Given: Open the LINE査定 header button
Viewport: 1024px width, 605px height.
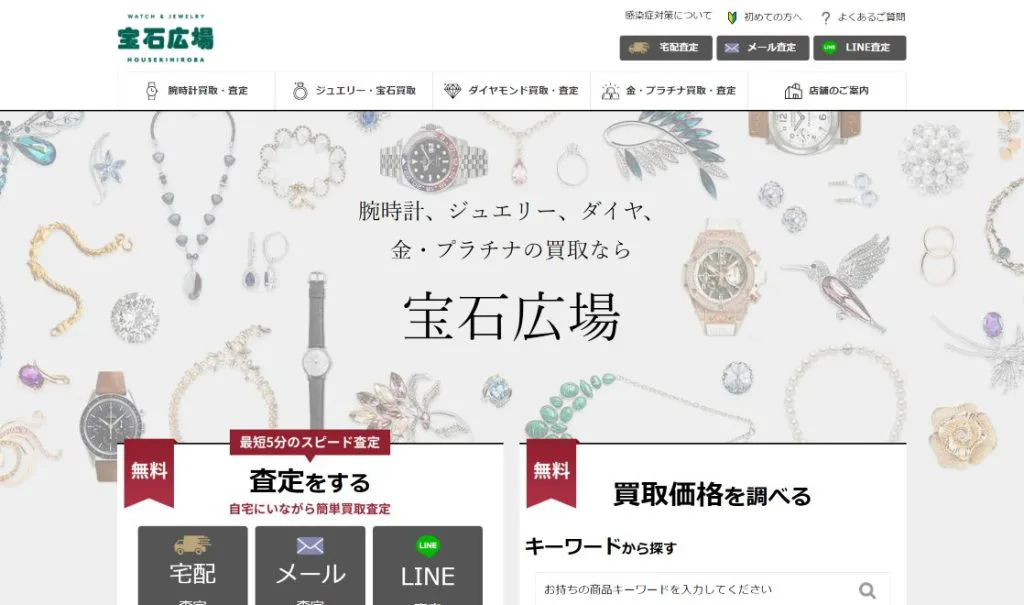Looking at the screenshot, I should click(x=859, y=48).
